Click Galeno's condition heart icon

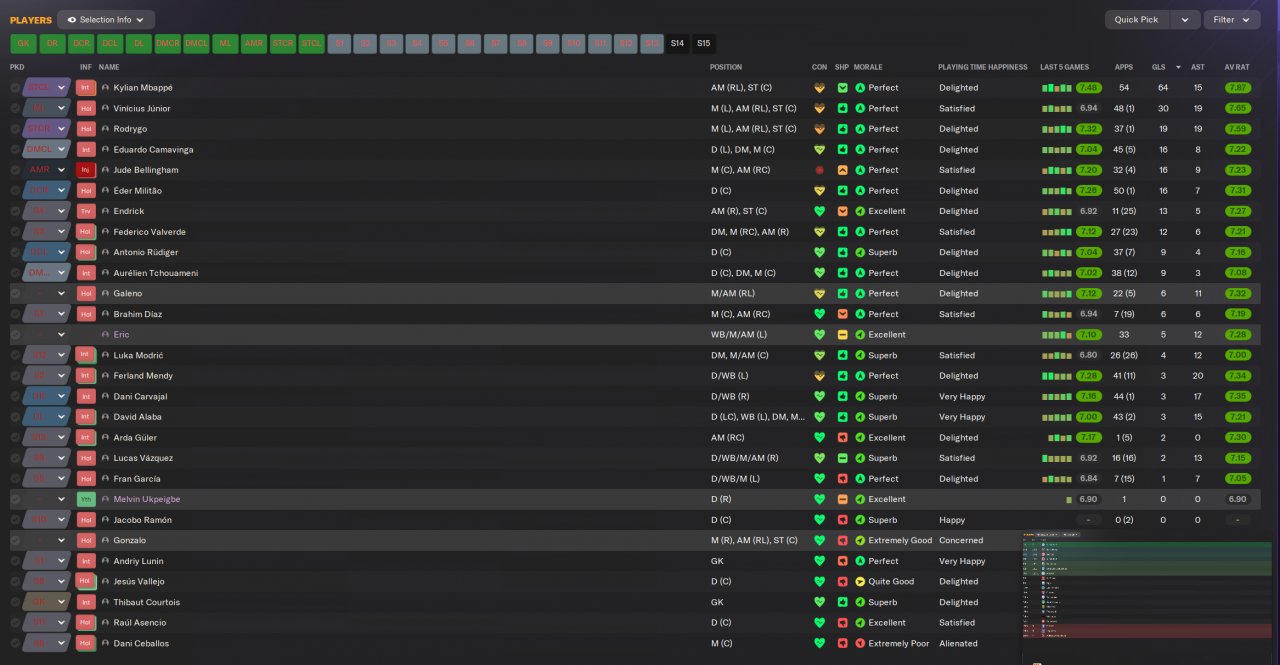(x=820, y=293)
